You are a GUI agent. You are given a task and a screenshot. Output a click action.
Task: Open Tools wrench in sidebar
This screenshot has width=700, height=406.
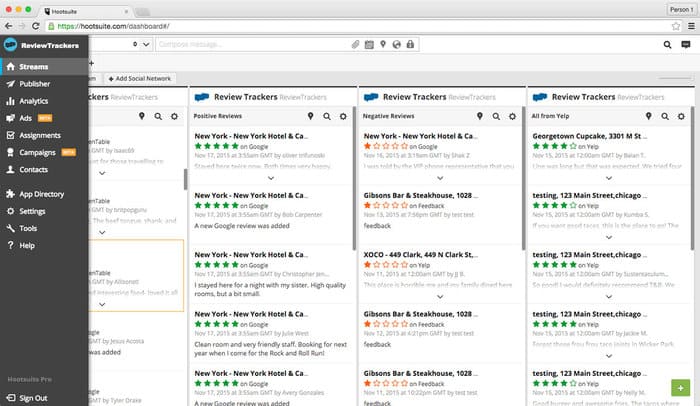point(10,228)
